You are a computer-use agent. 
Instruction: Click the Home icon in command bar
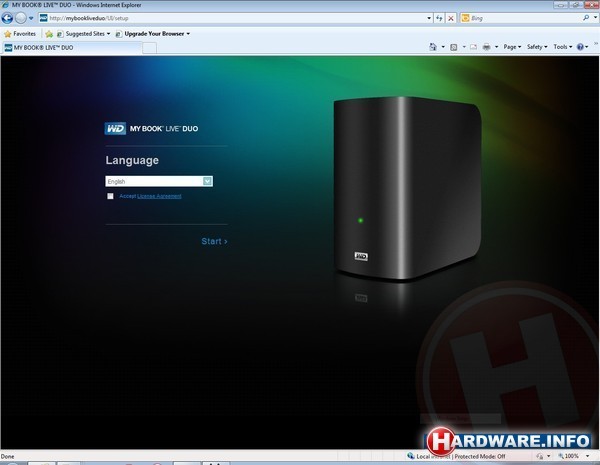[x=433, y=47]
